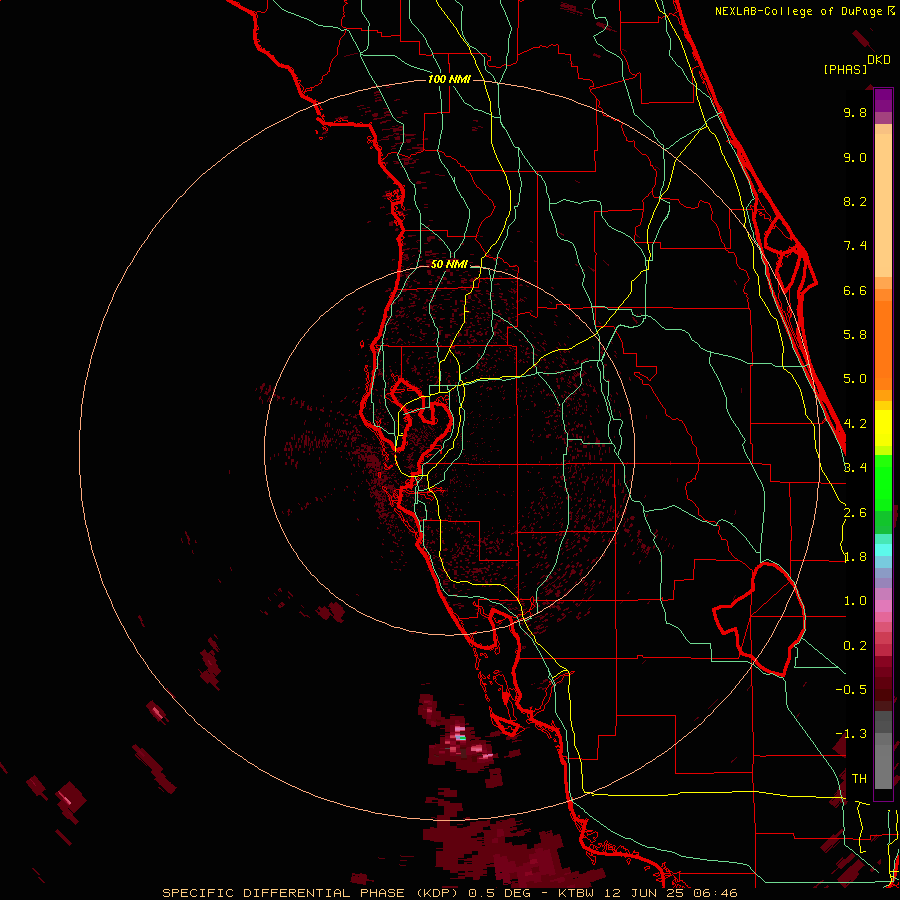900x900 pixels.
Task: Click the 1.0 value on the color scale
Action: click(x=855, y=601)
